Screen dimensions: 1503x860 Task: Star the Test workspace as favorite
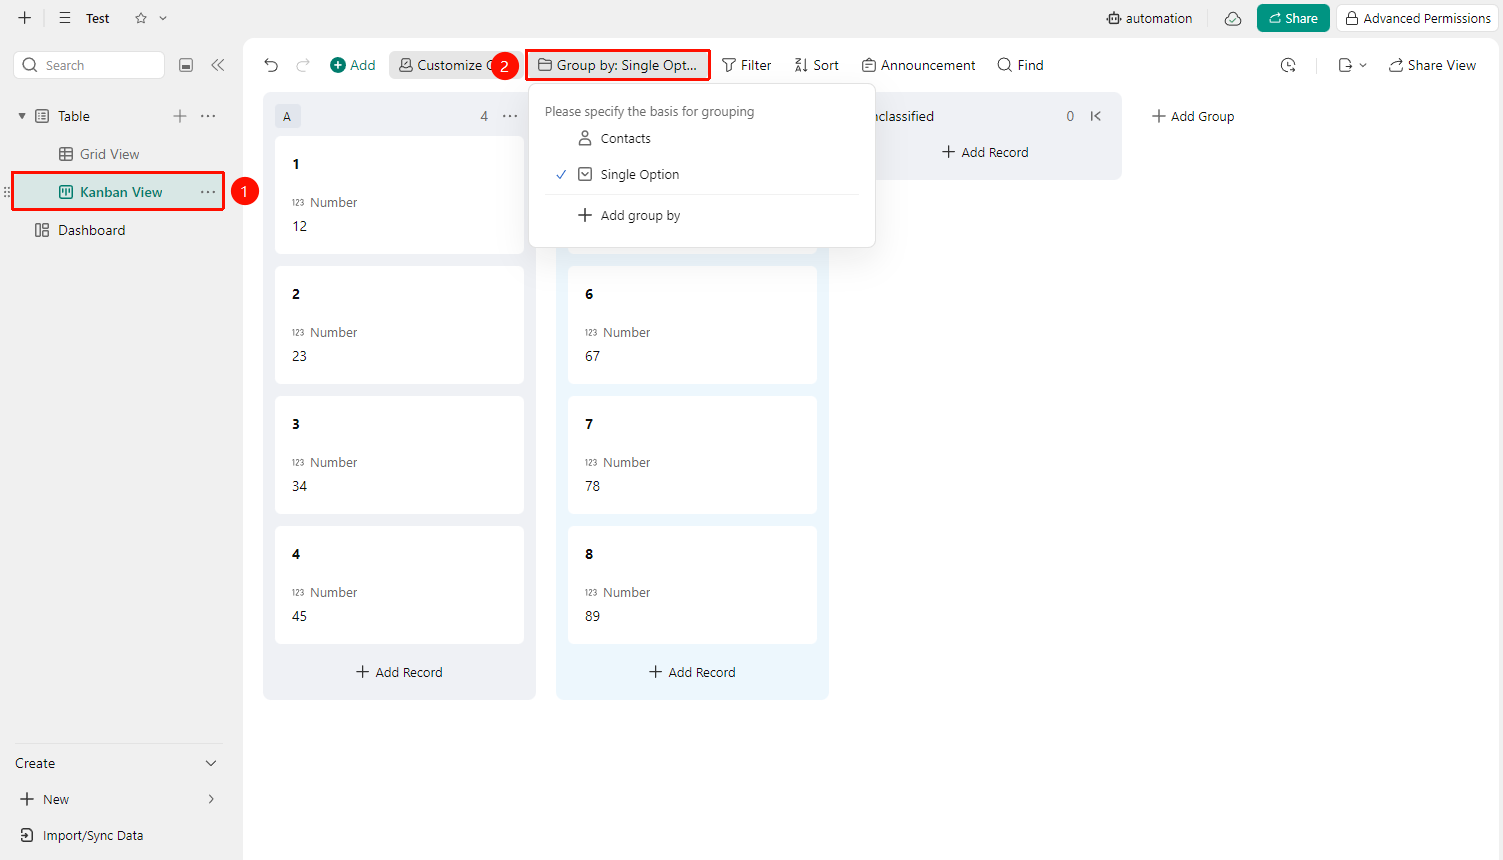pos(141,18)
